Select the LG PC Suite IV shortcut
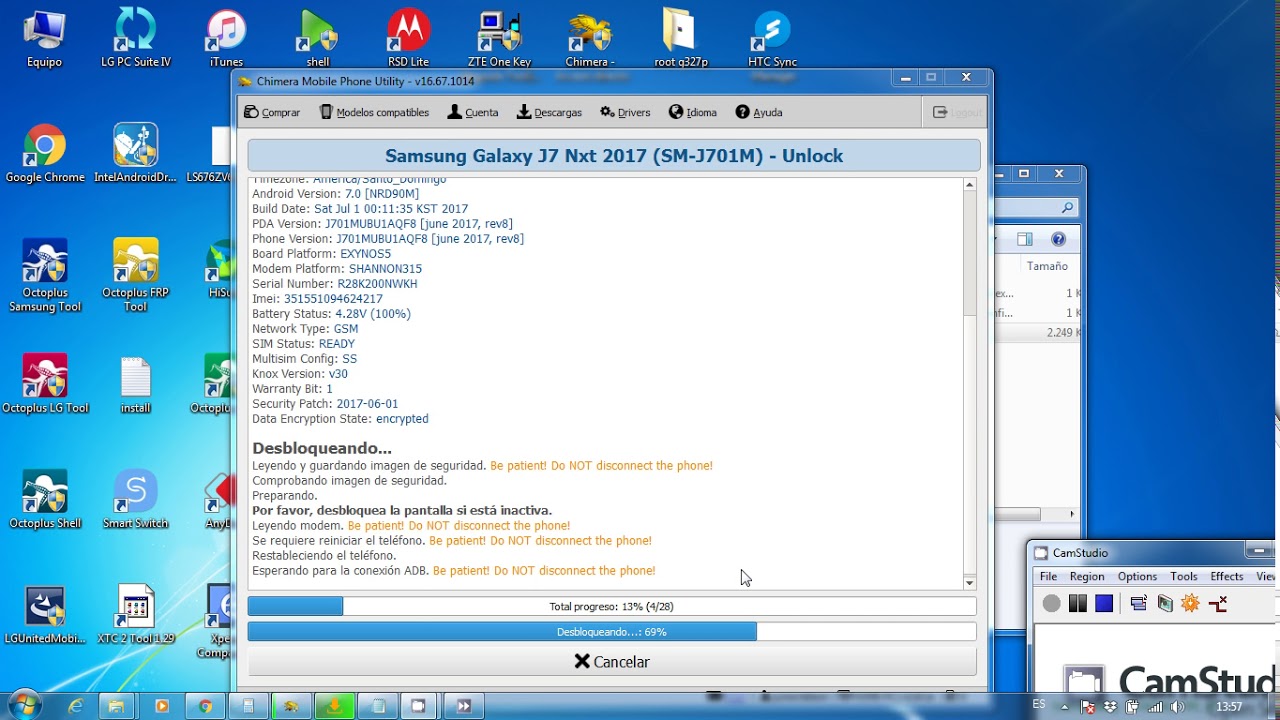 (x=136, y=38)
